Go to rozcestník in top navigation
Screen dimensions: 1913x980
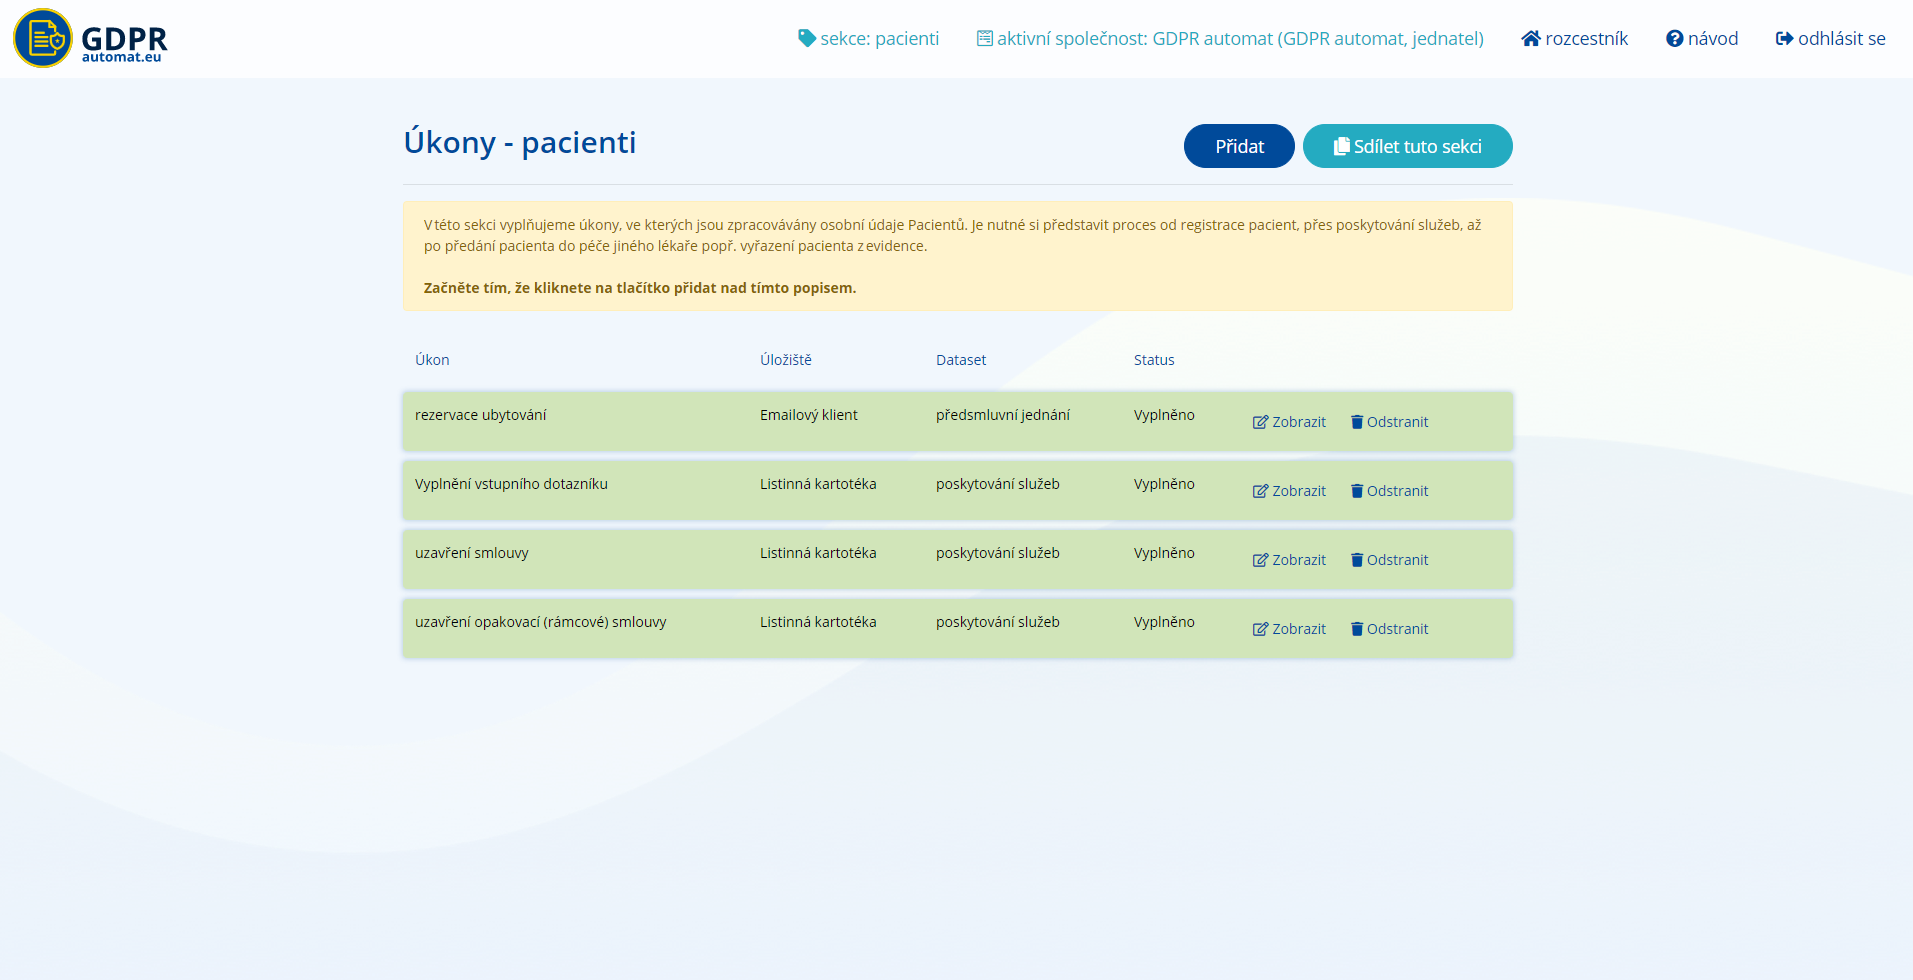[1575, 38]
